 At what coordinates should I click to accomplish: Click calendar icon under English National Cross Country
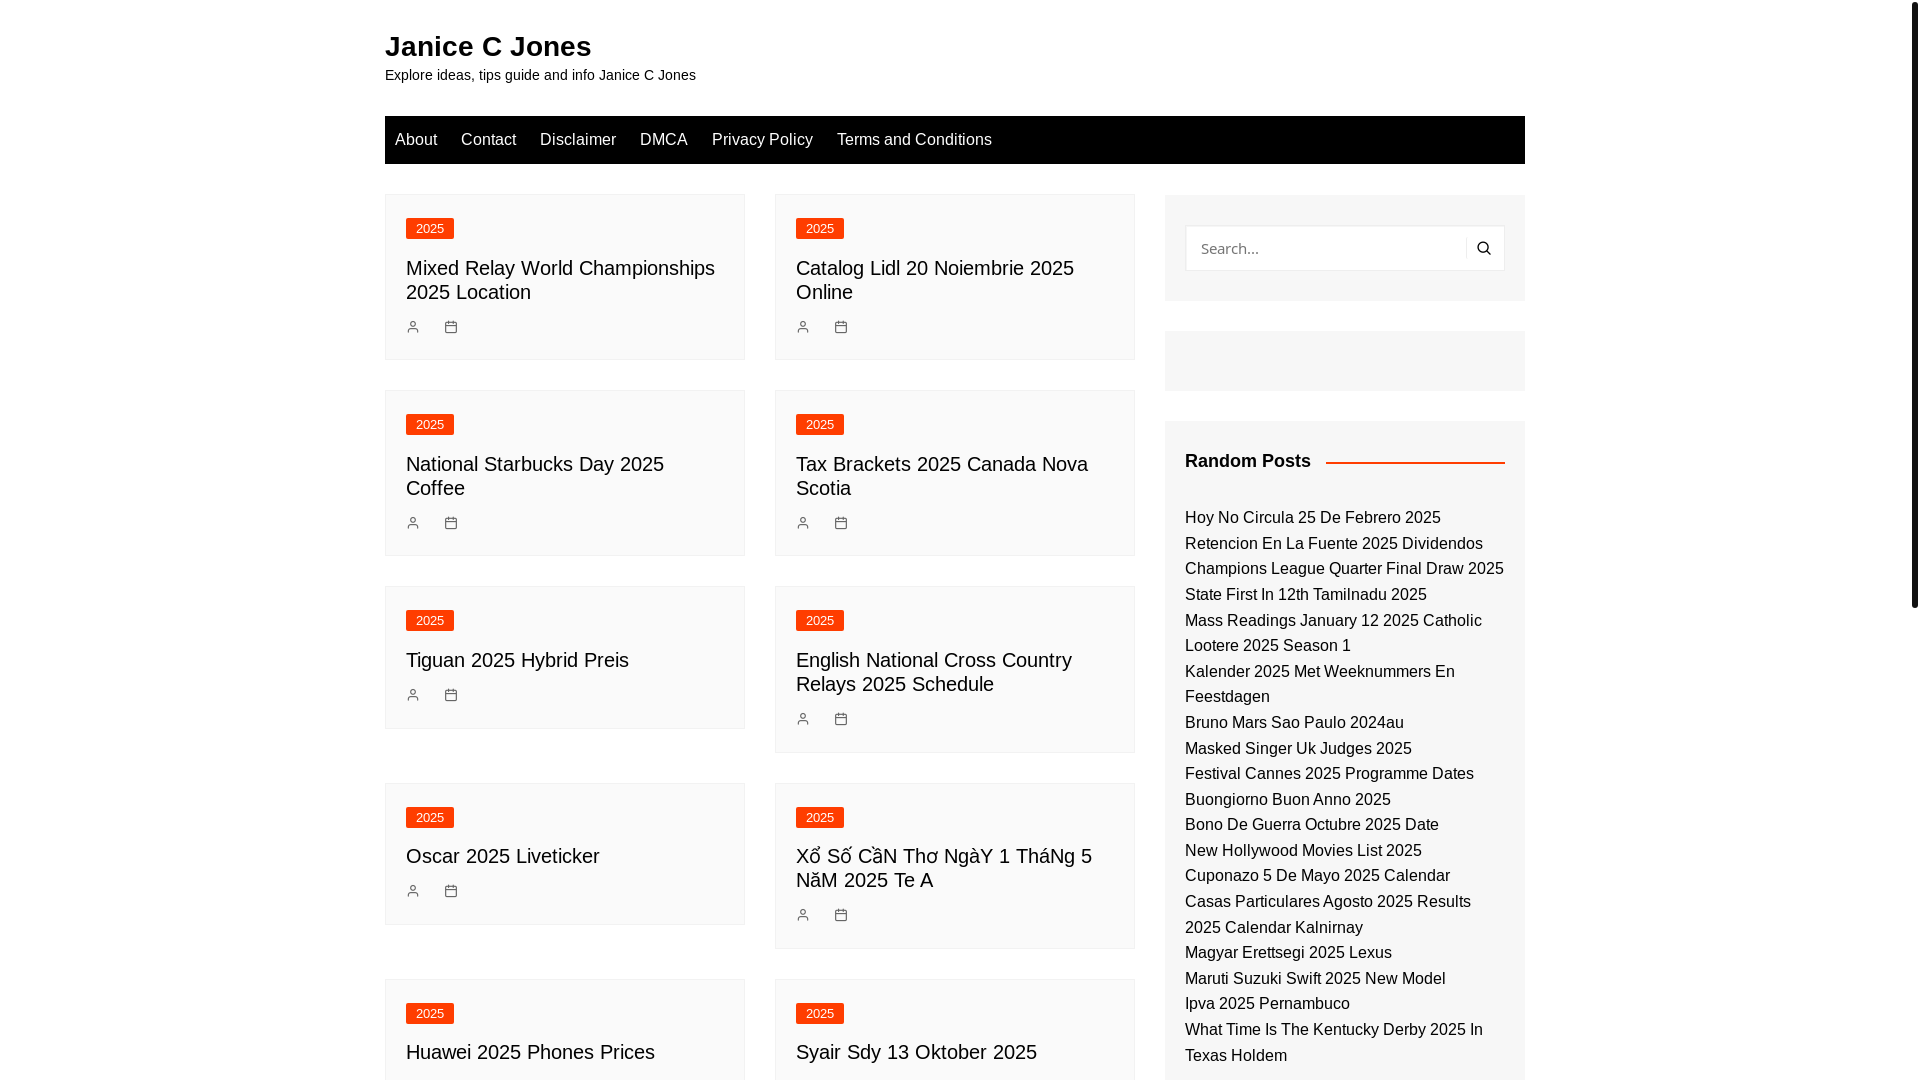click(841, 719)
